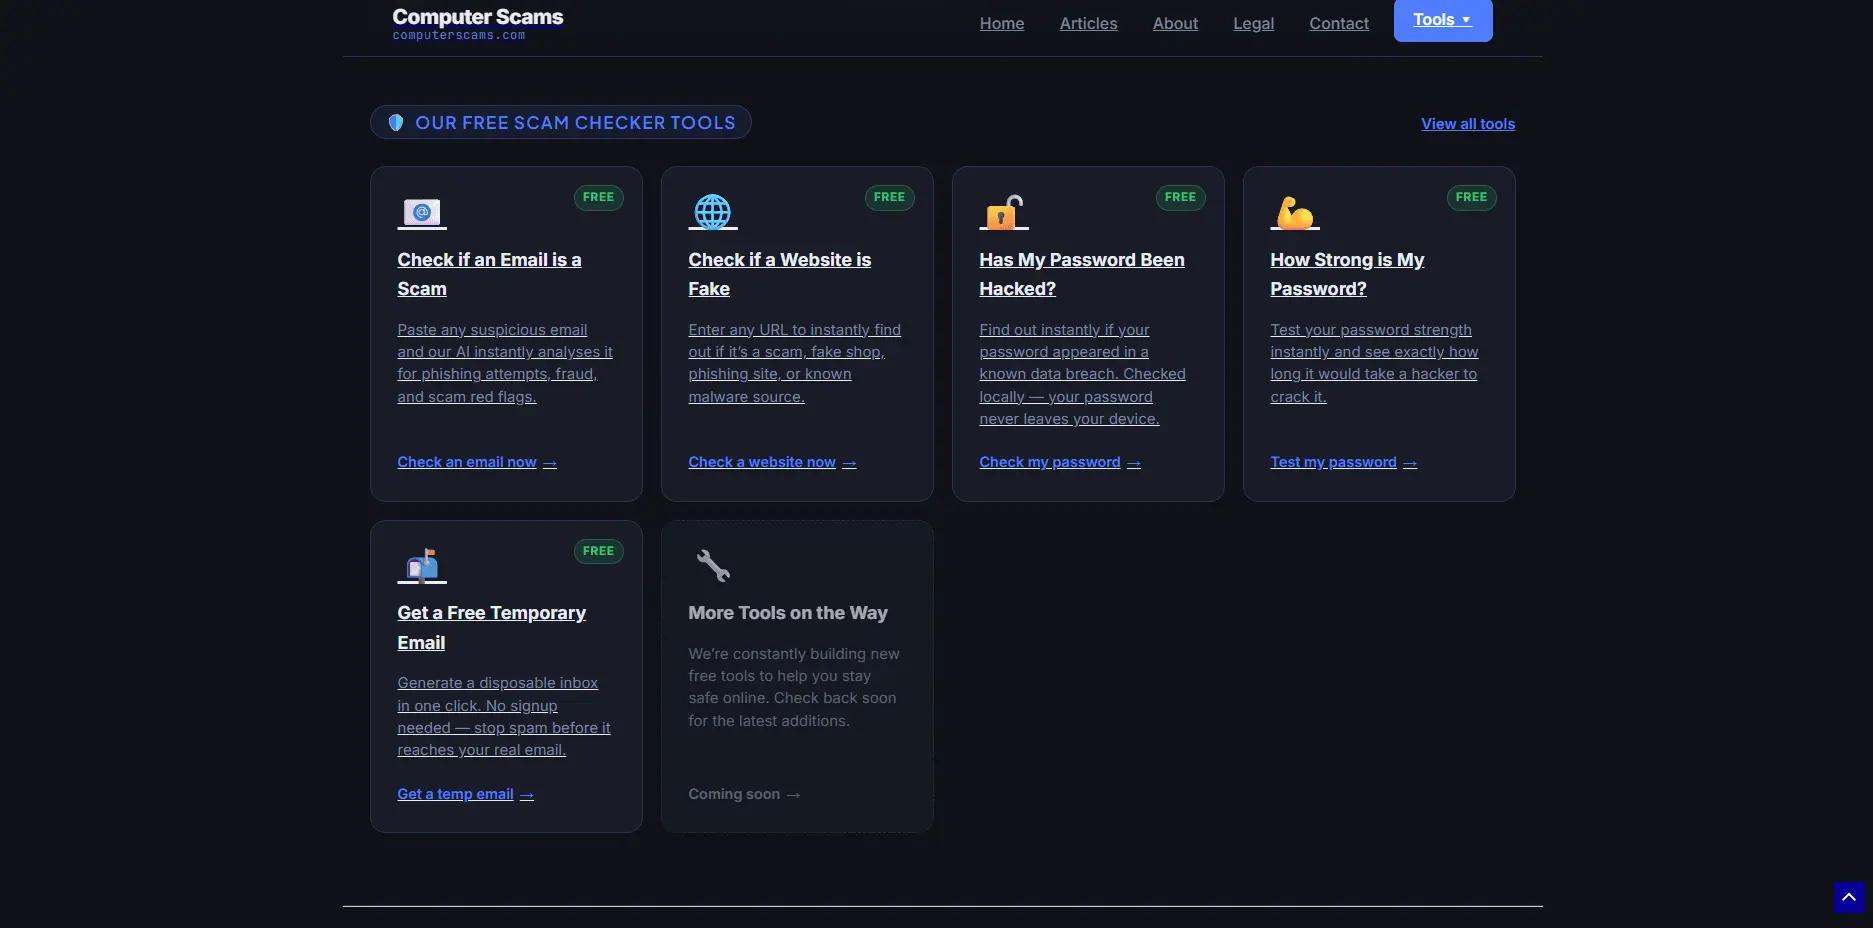Click FREE badge on password strength card
The image size is (1873, 928).
[1471, 197]
